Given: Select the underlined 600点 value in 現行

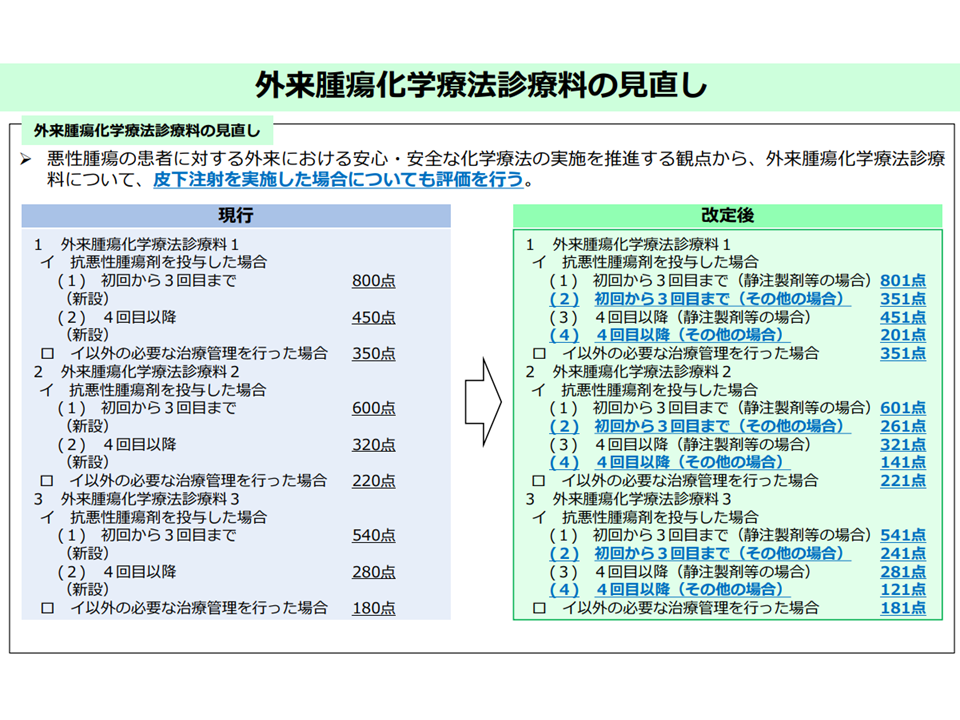Looking at the screenshot, I should point(373,408).
